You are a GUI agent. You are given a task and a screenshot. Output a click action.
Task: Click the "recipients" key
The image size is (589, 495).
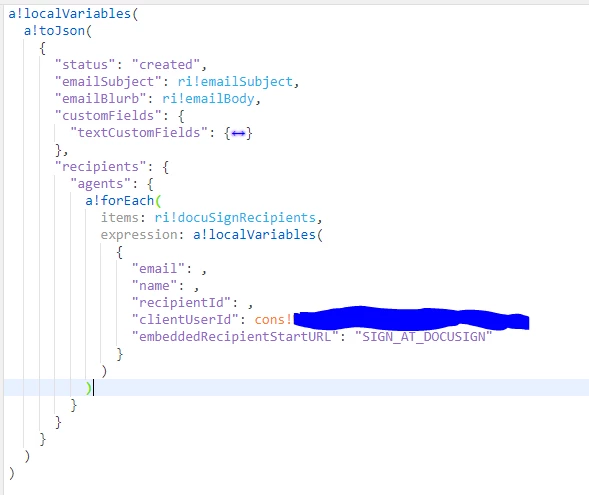[x=100, y=166]
